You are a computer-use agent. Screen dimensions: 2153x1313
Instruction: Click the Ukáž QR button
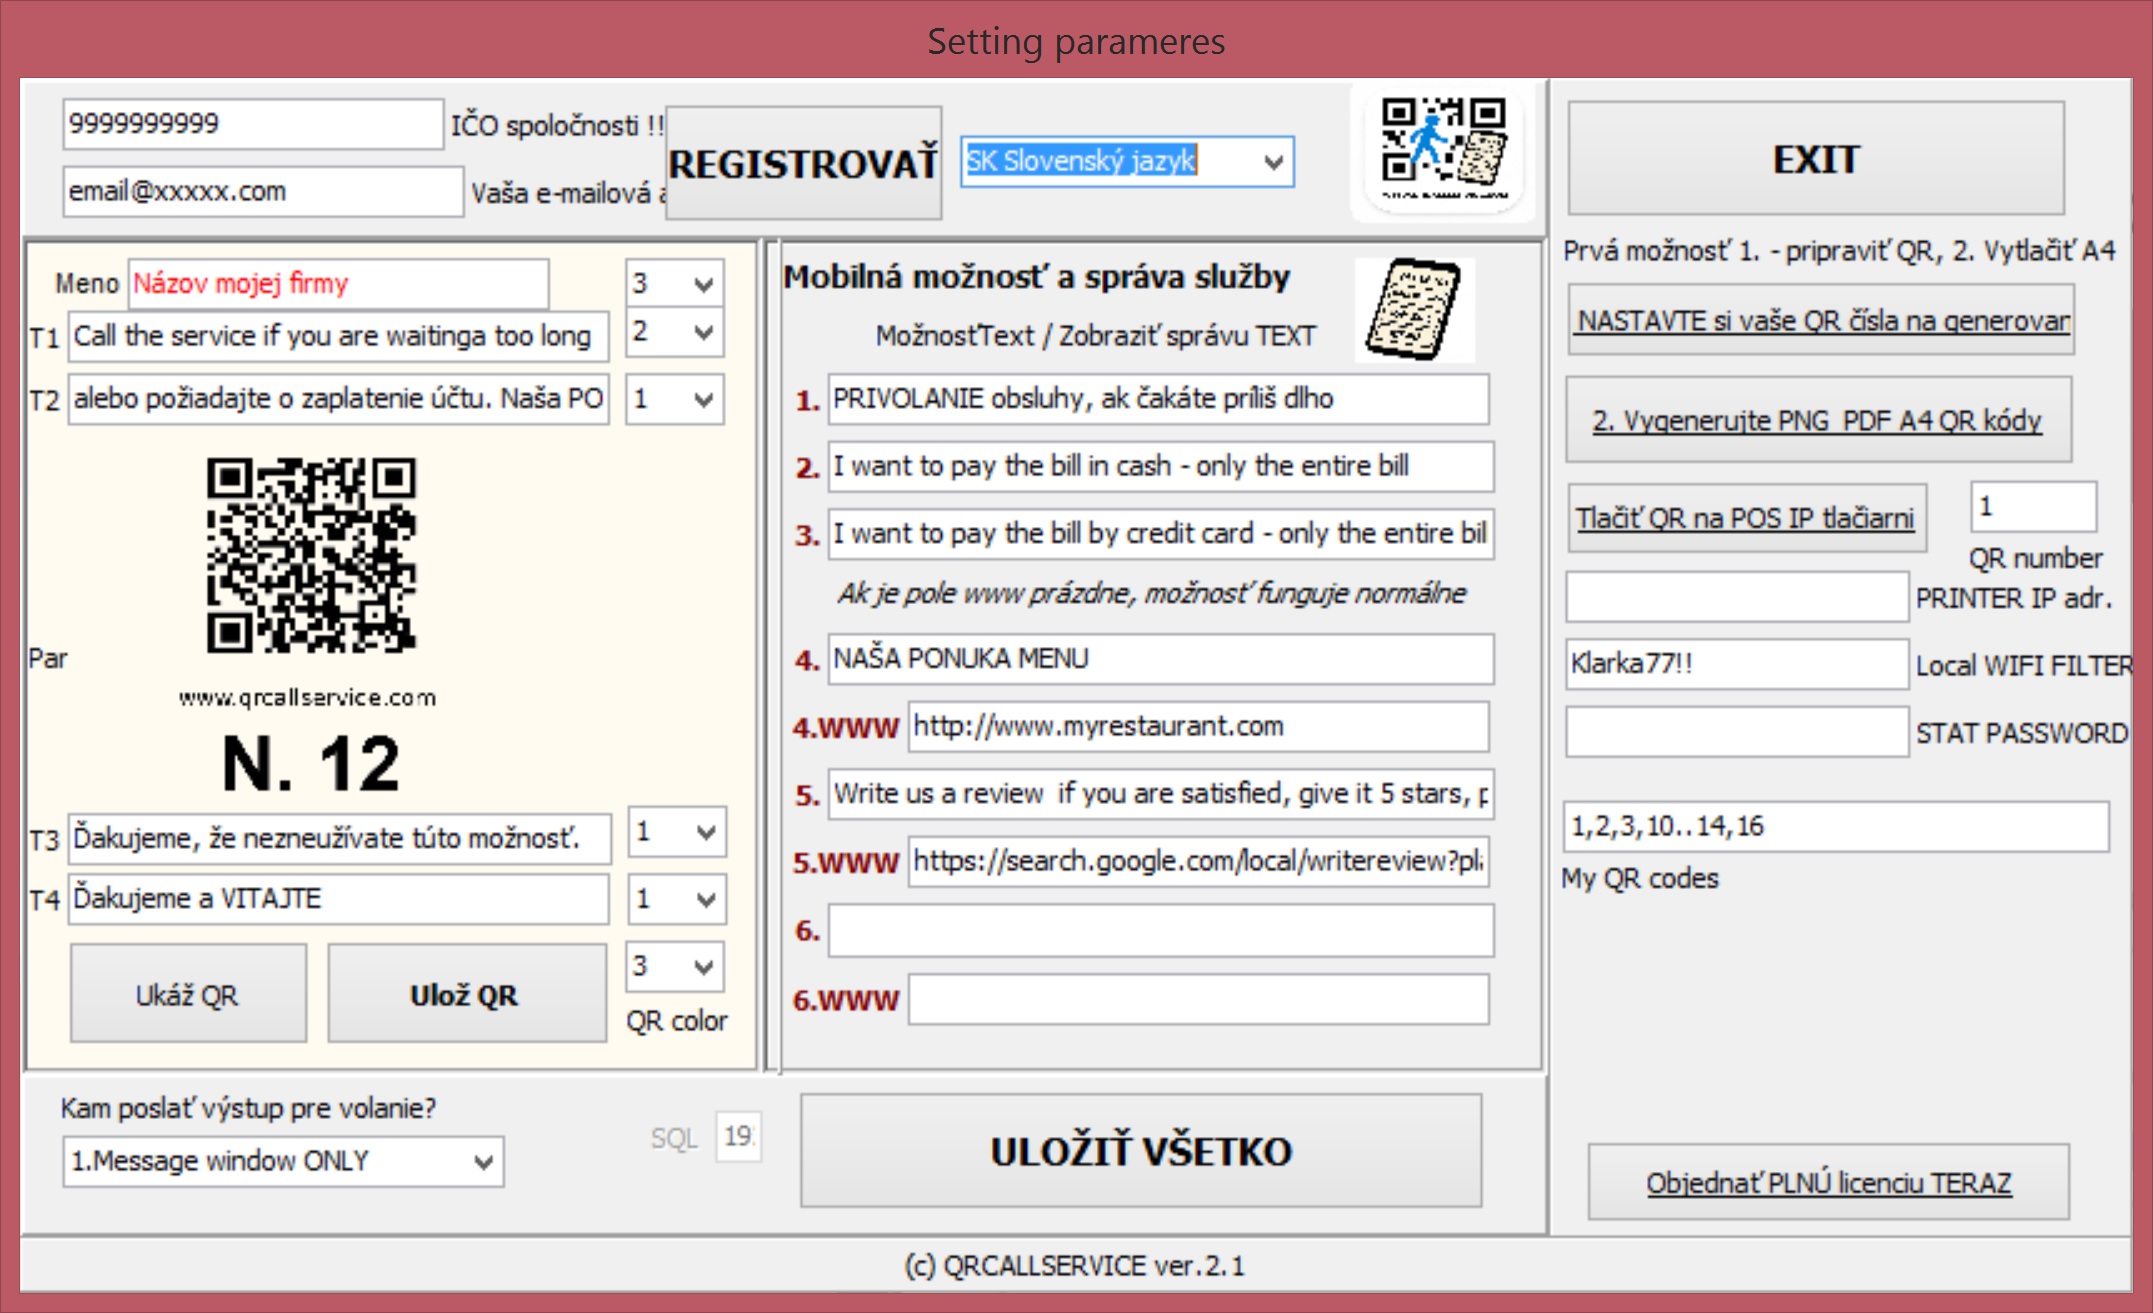(188, 994)
